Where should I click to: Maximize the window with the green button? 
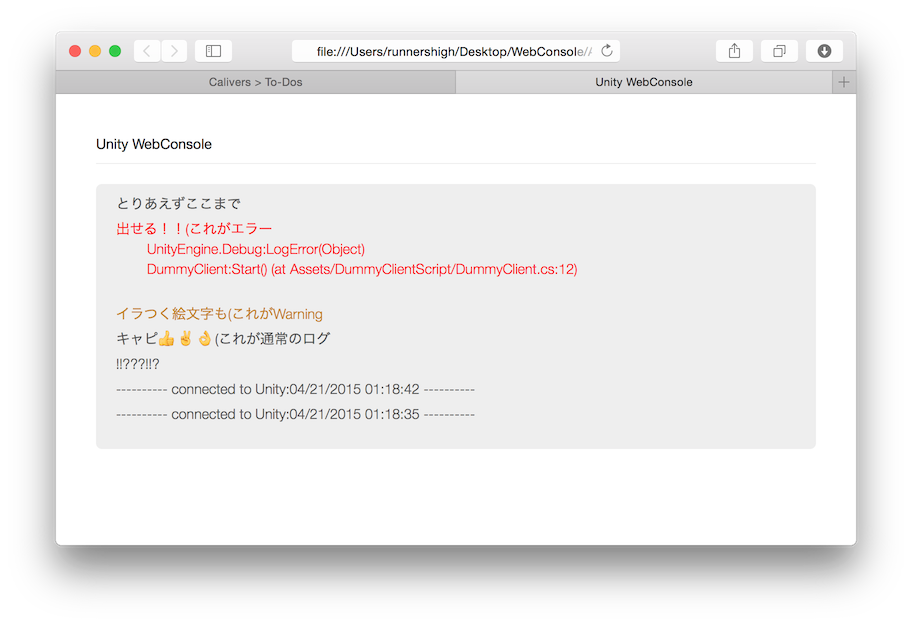(115, 51)
